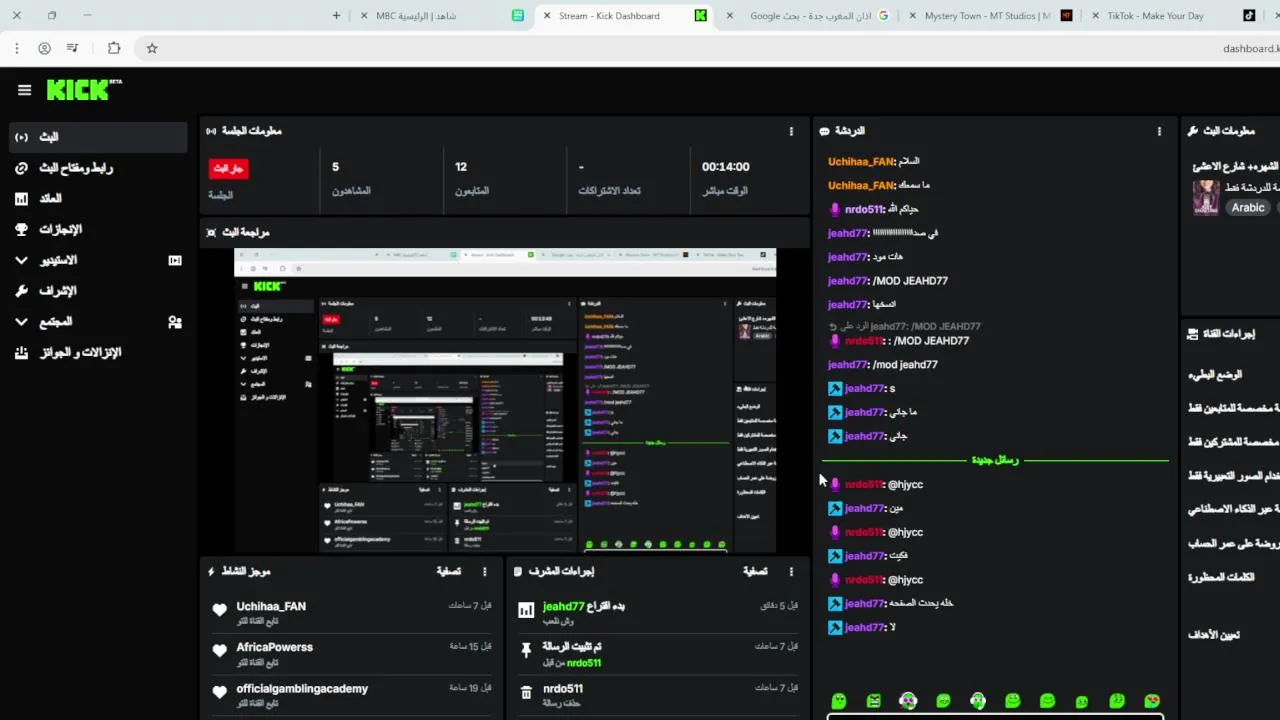
Task: Open activity feed panel three-dot menu
Action: (485, 571)
